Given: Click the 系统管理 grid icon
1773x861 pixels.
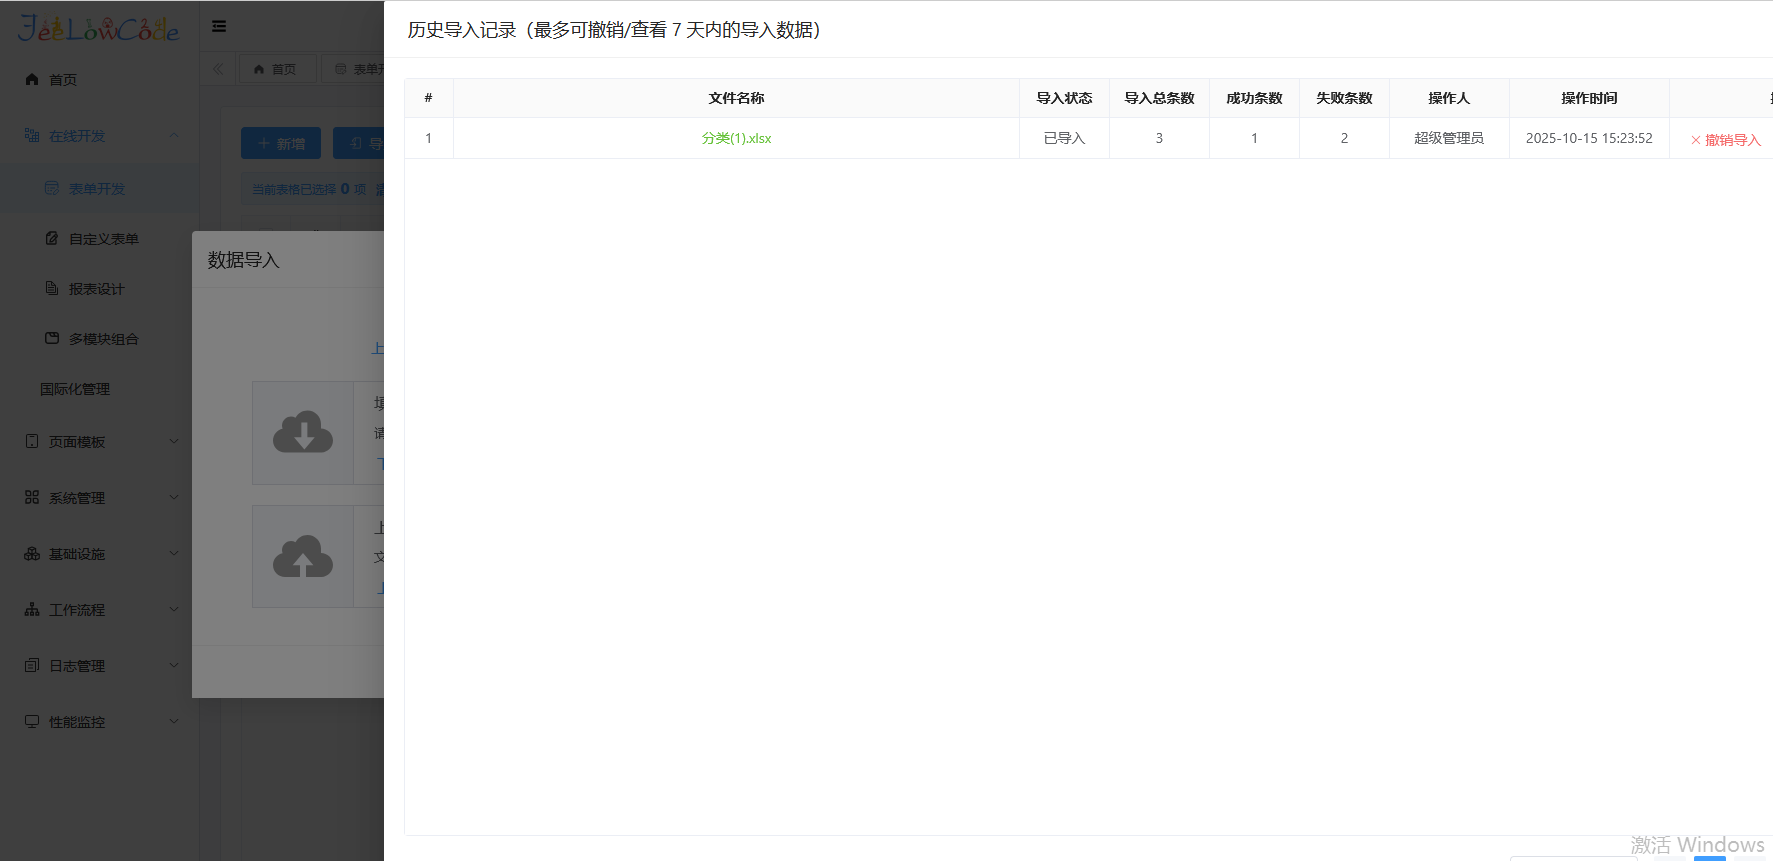Looking at the screenshot, I should click(x=32, y=497).
